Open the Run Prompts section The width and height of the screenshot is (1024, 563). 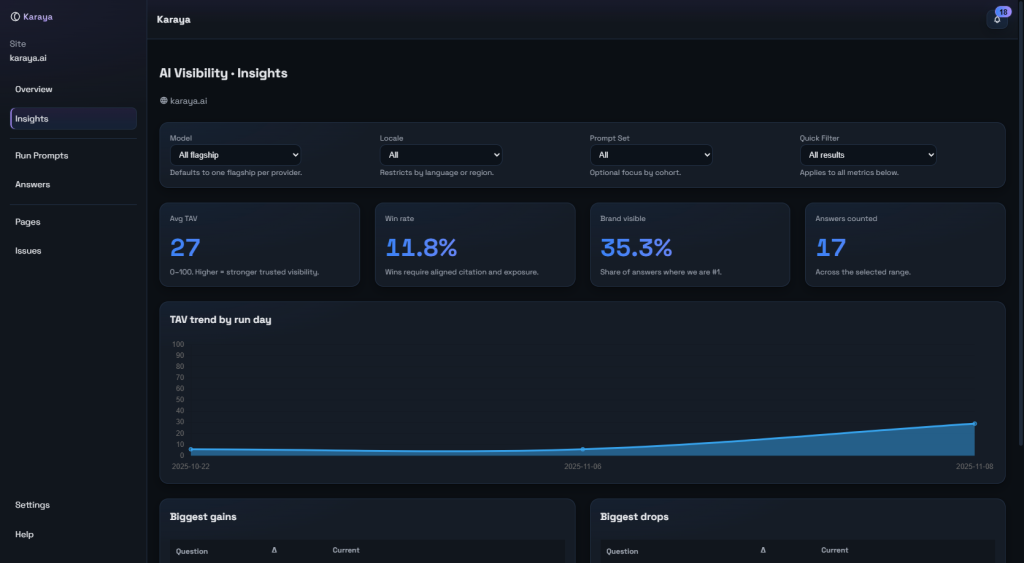click(42, 155)
